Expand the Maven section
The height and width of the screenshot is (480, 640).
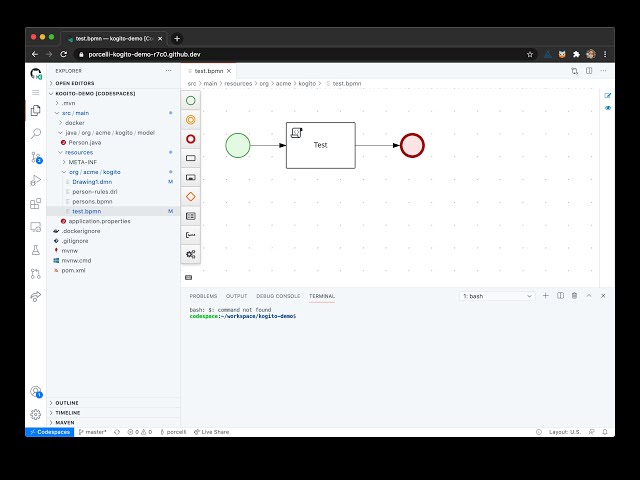coord(113,422)
